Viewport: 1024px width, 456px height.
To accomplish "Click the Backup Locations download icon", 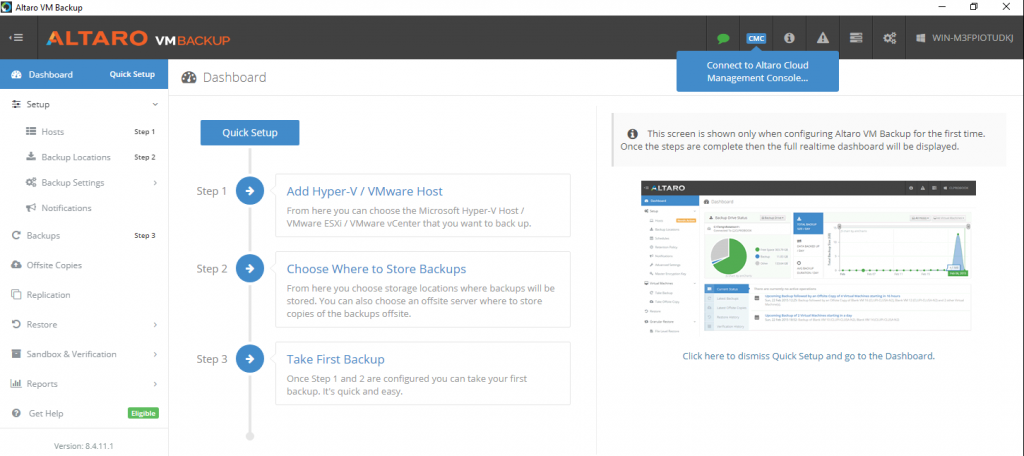I will click(x=31, y=157).
